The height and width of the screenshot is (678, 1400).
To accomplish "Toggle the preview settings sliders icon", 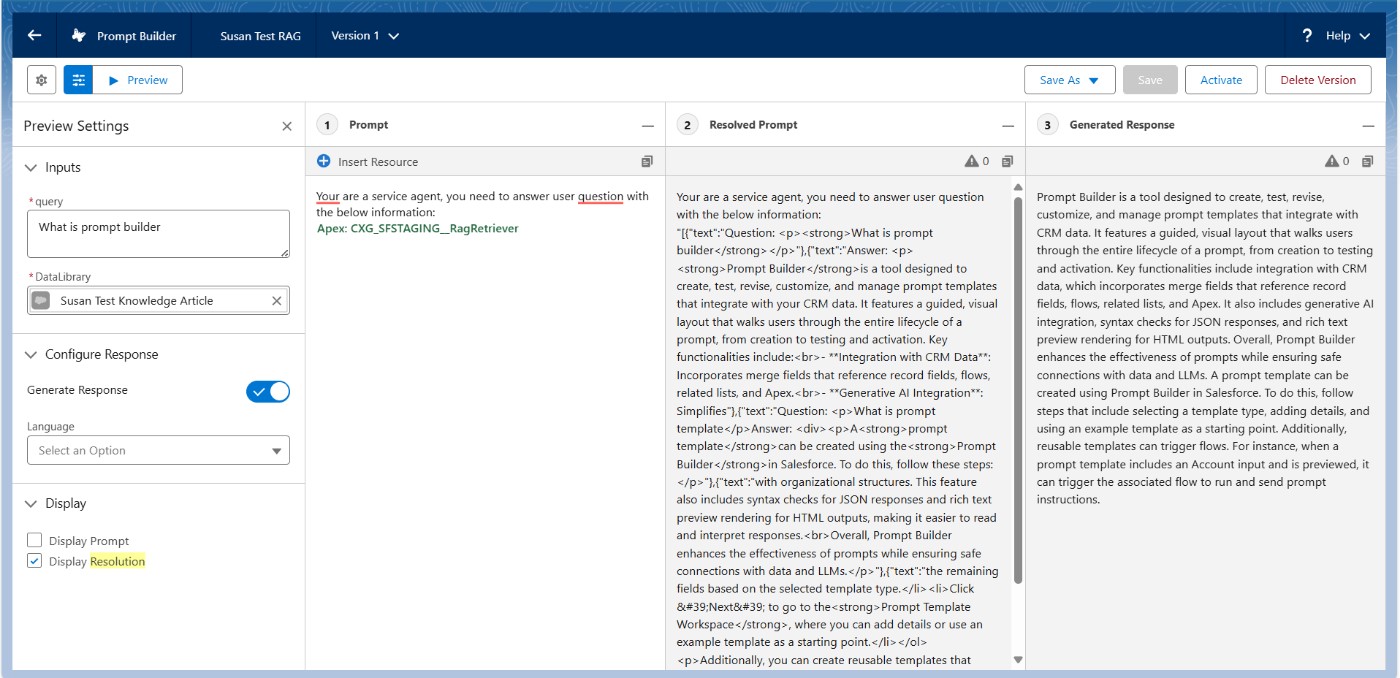I will pos(78,80).
